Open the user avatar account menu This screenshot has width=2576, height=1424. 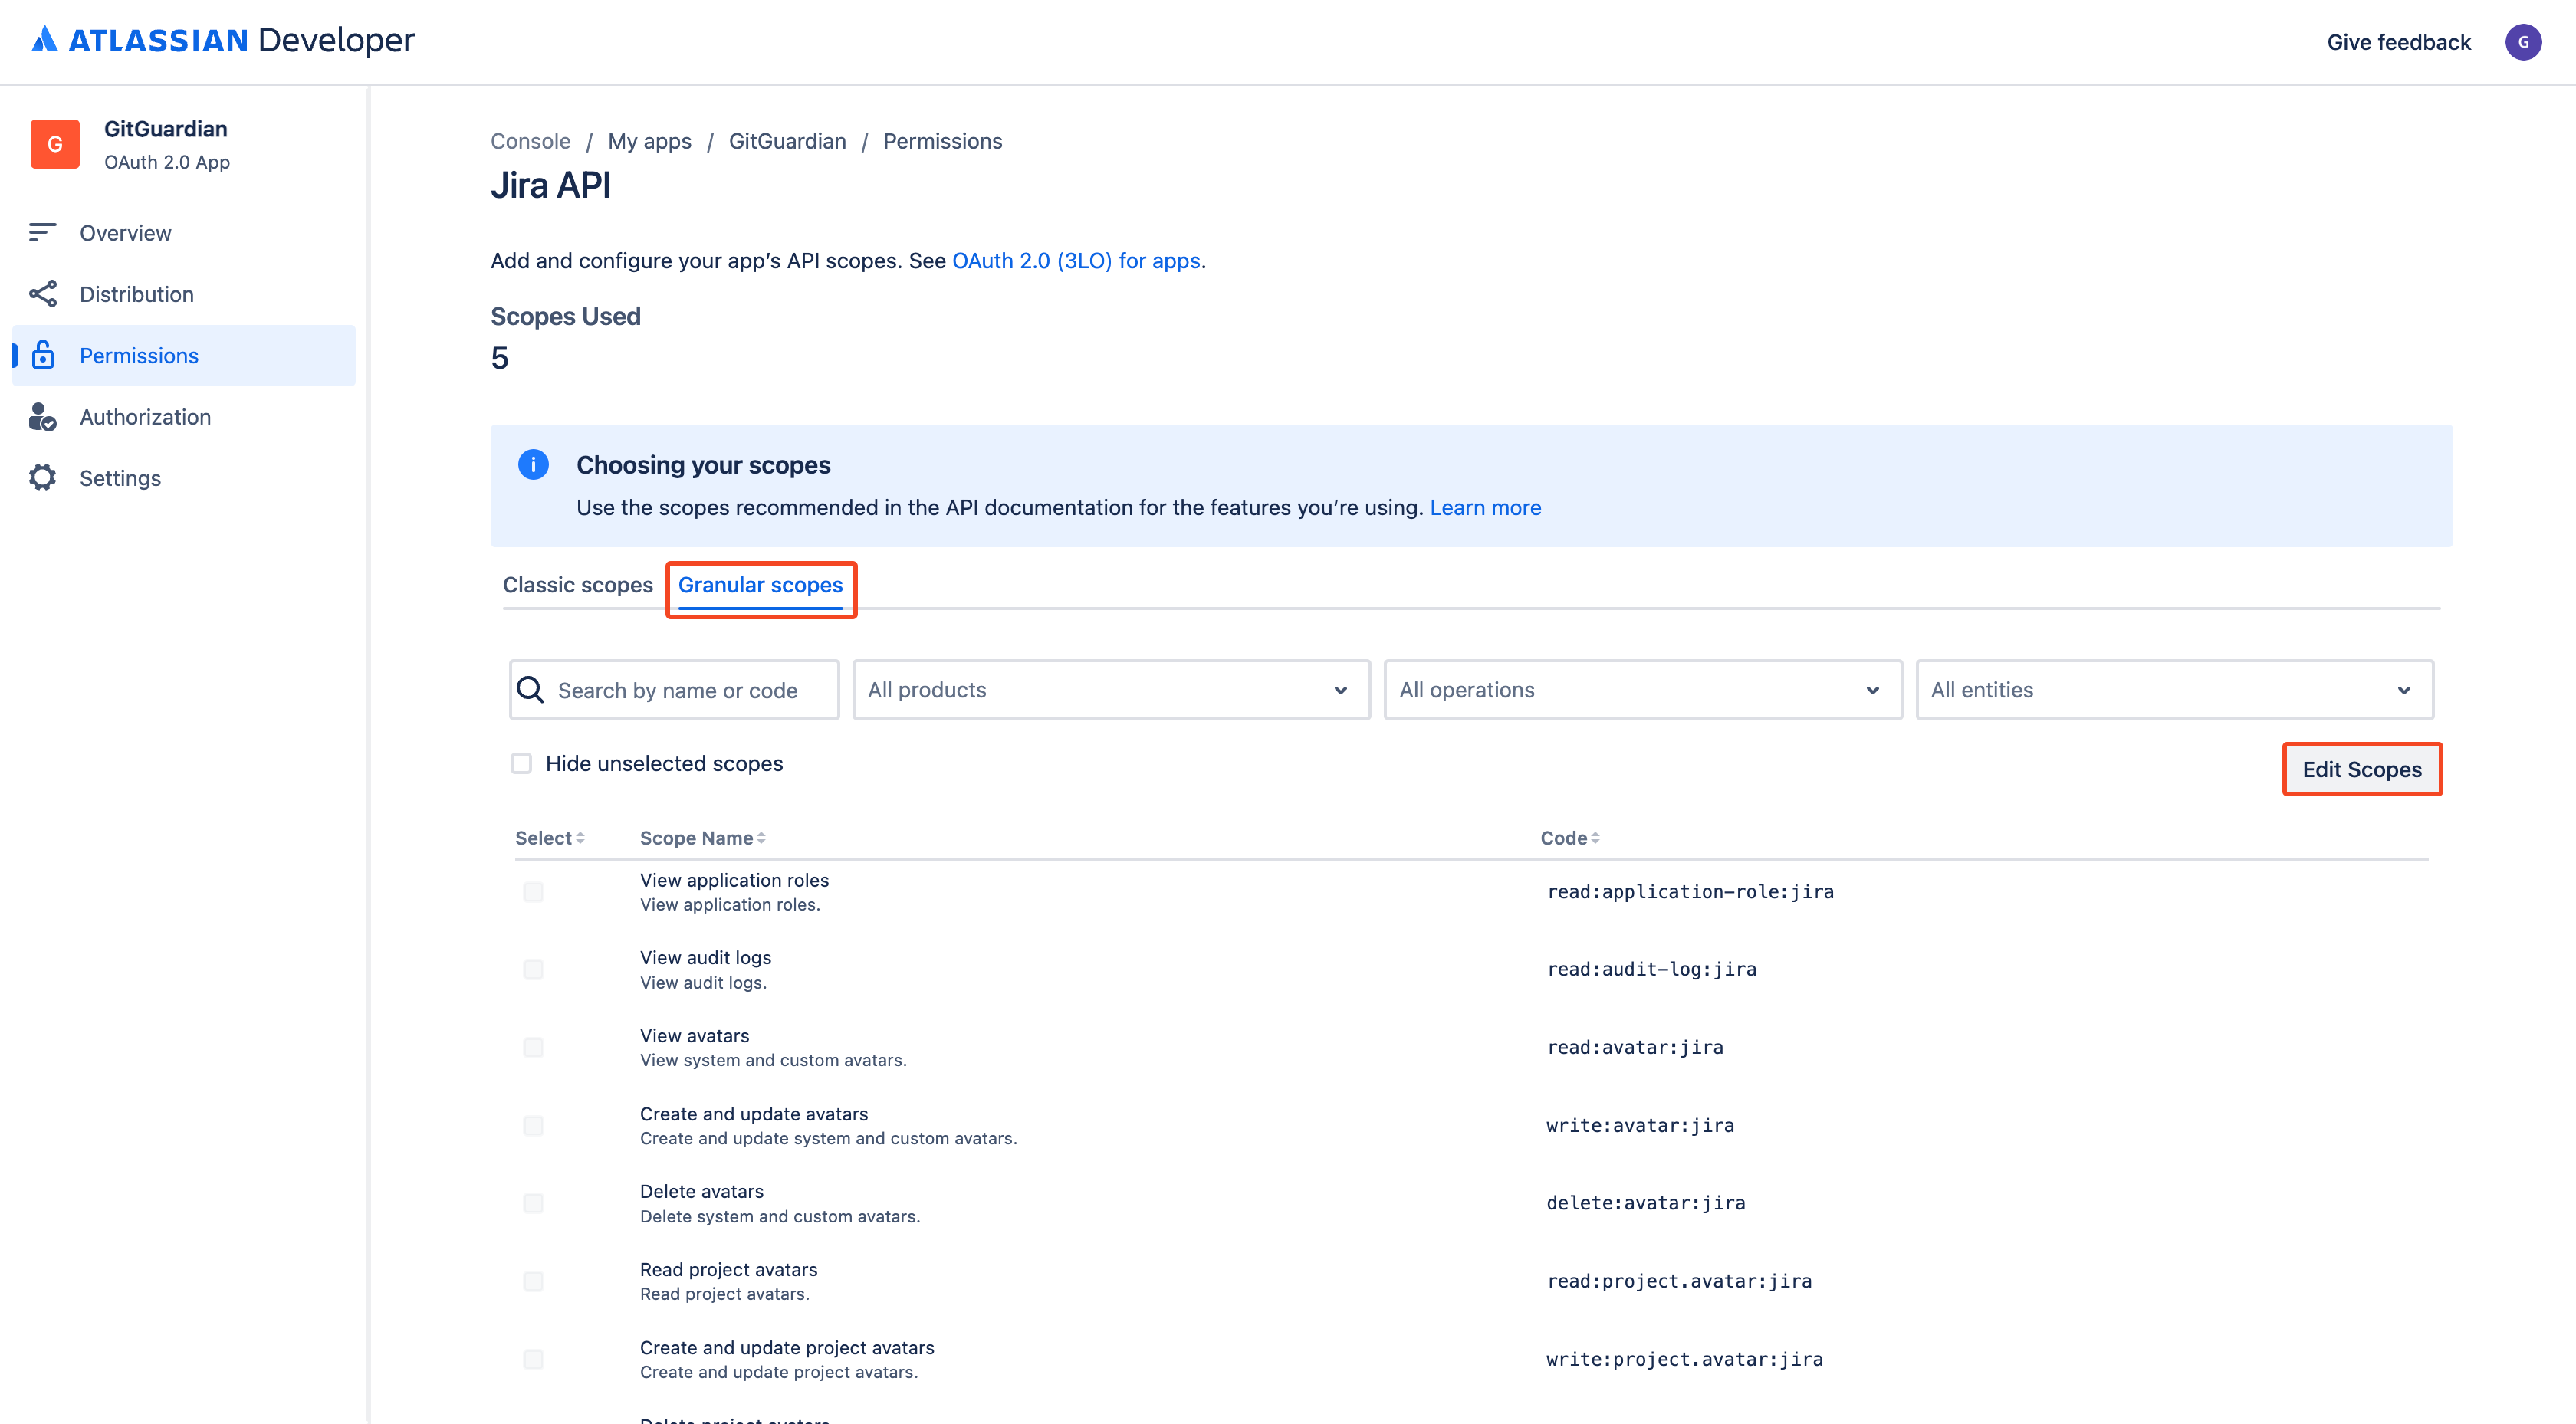[2522, 42]
